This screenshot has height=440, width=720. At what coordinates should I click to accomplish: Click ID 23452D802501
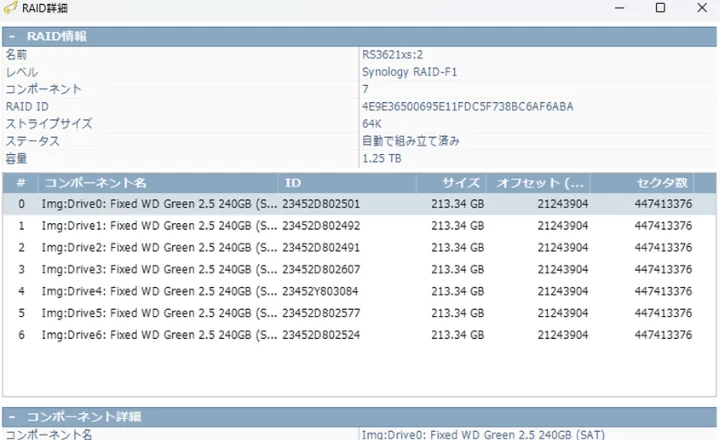pyautogui.click(x=321, y=204)
